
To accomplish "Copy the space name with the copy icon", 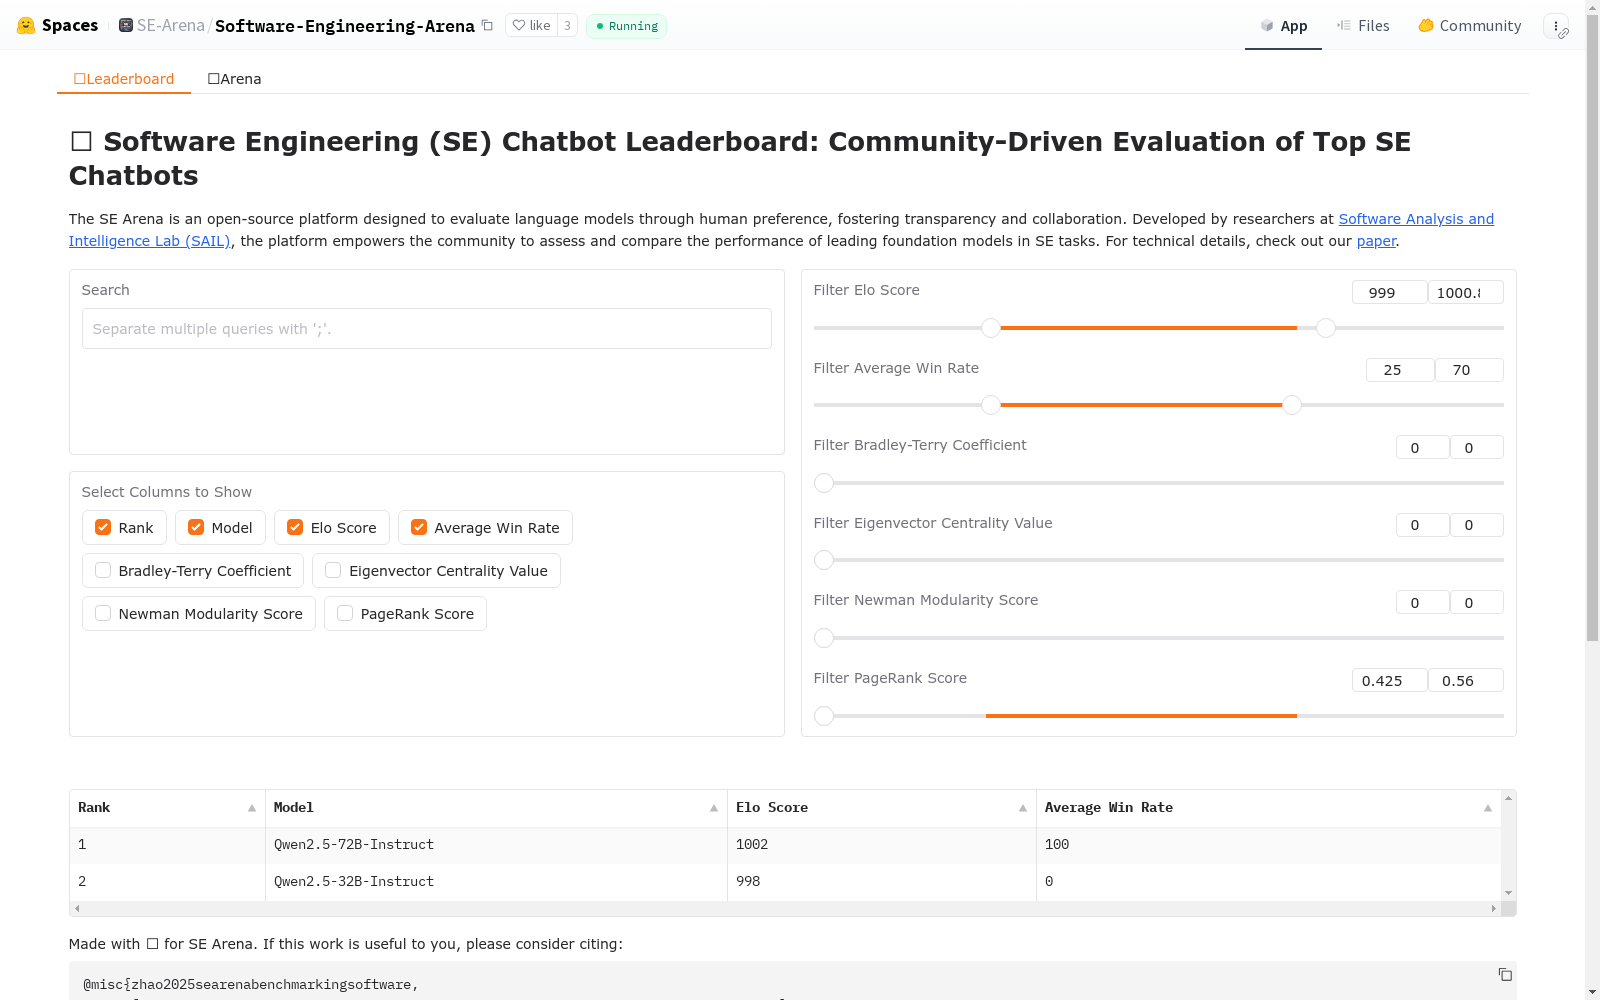I will [487, 25].
